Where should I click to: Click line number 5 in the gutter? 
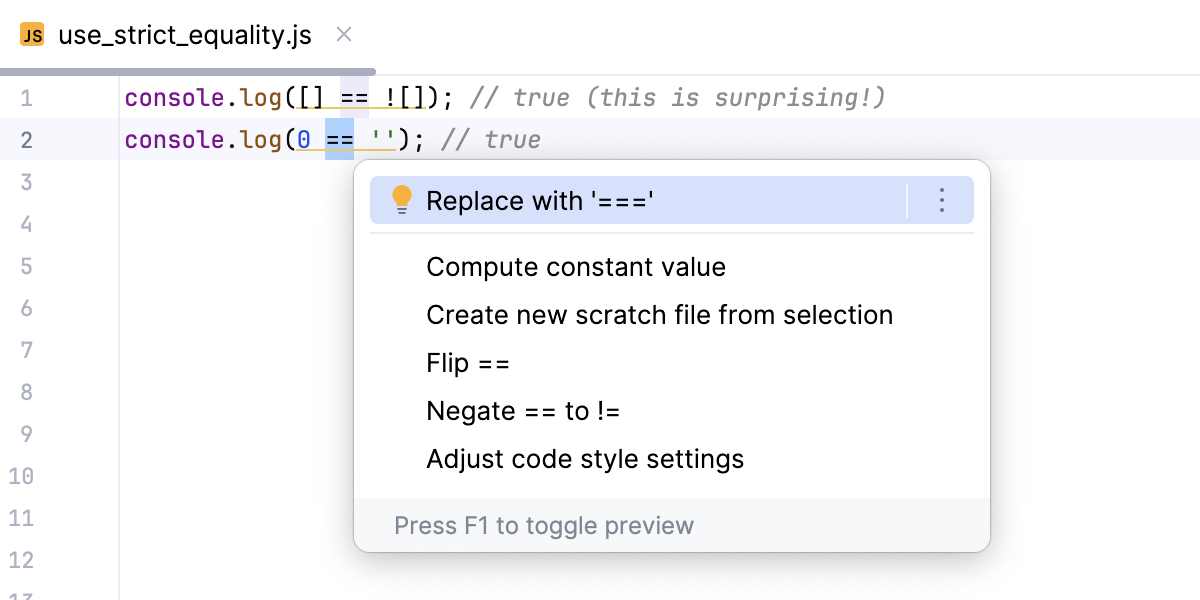[26, 266]
